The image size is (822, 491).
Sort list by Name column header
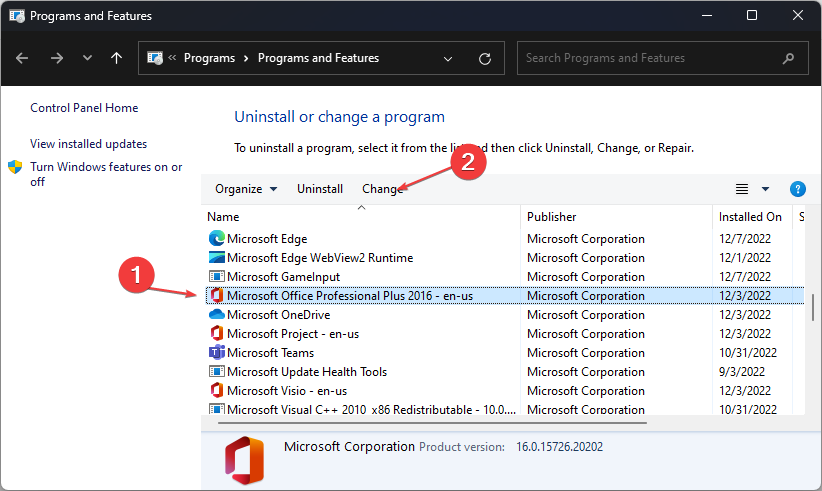pyautogui.click(x=223, y=217)
